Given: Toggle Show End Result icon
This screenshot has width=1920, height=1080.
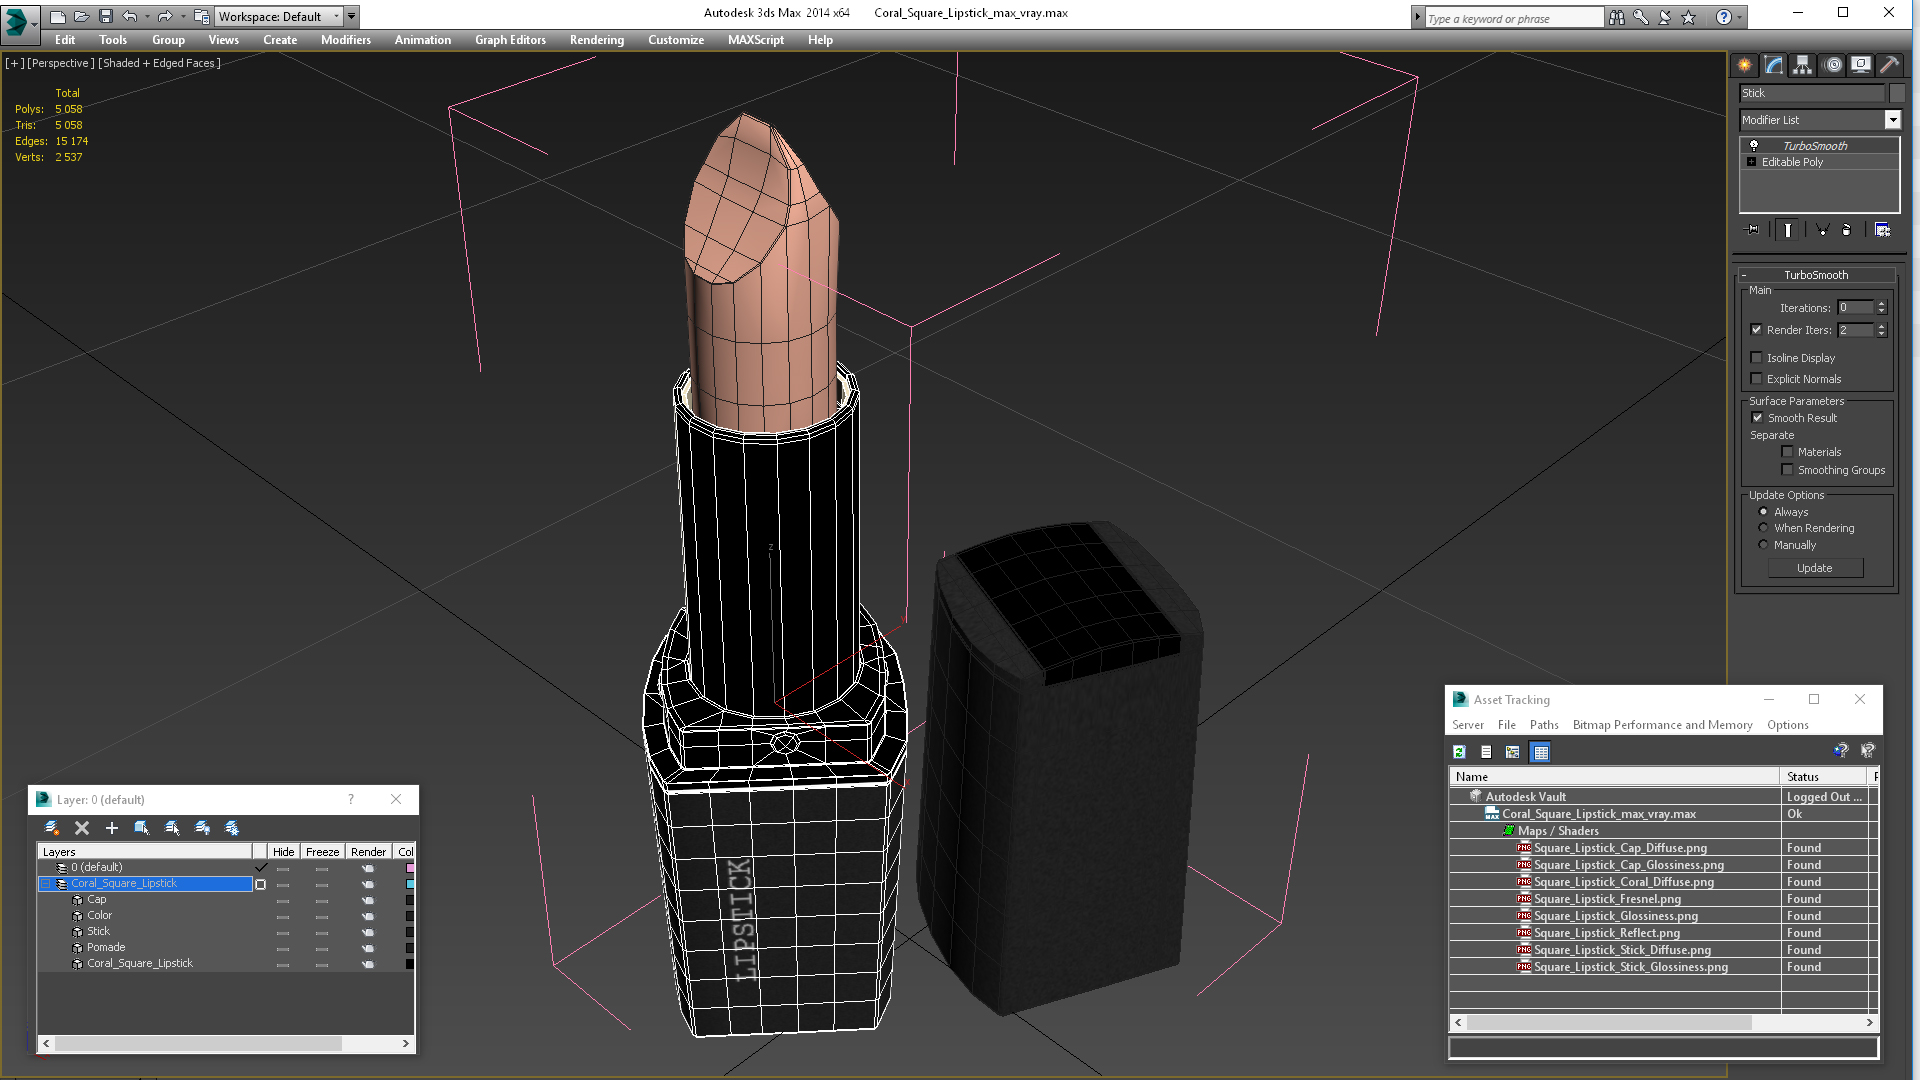Looking at the screenshot, I should (1788, 230).
